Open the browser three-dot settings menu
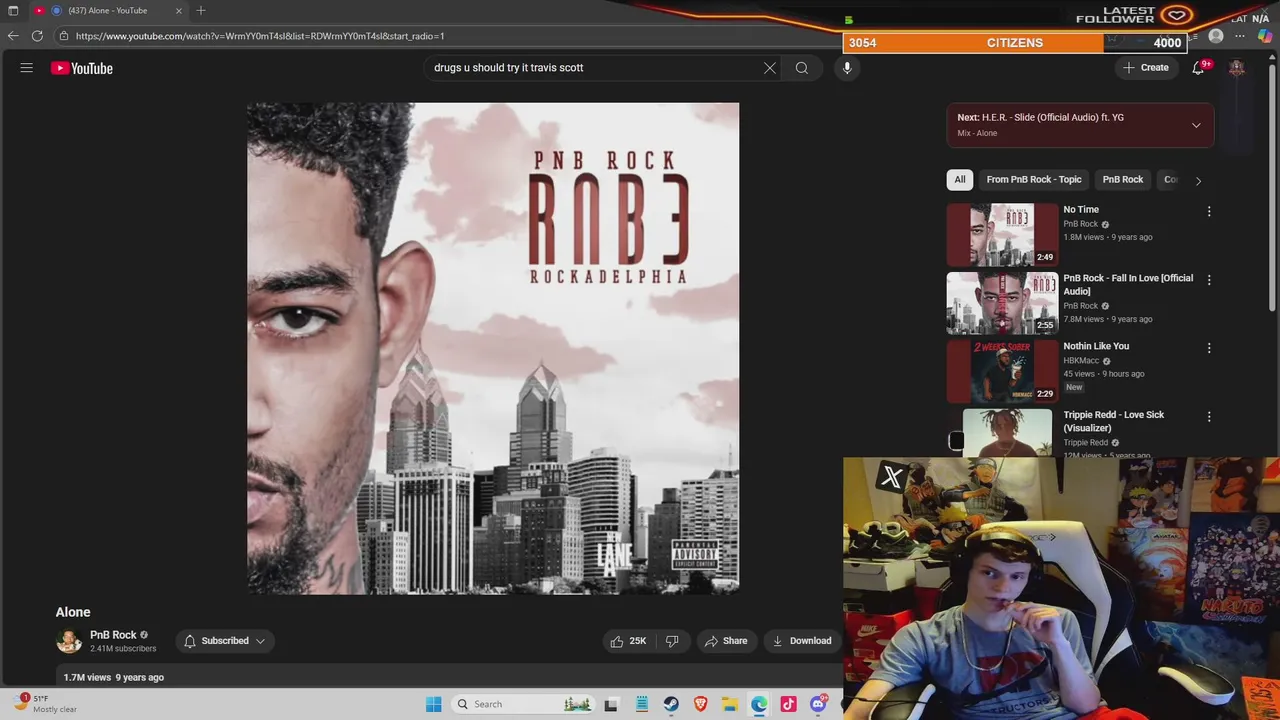Image resolution: width=1280 pixels, height=720 pixels. tap(1240, 36)
